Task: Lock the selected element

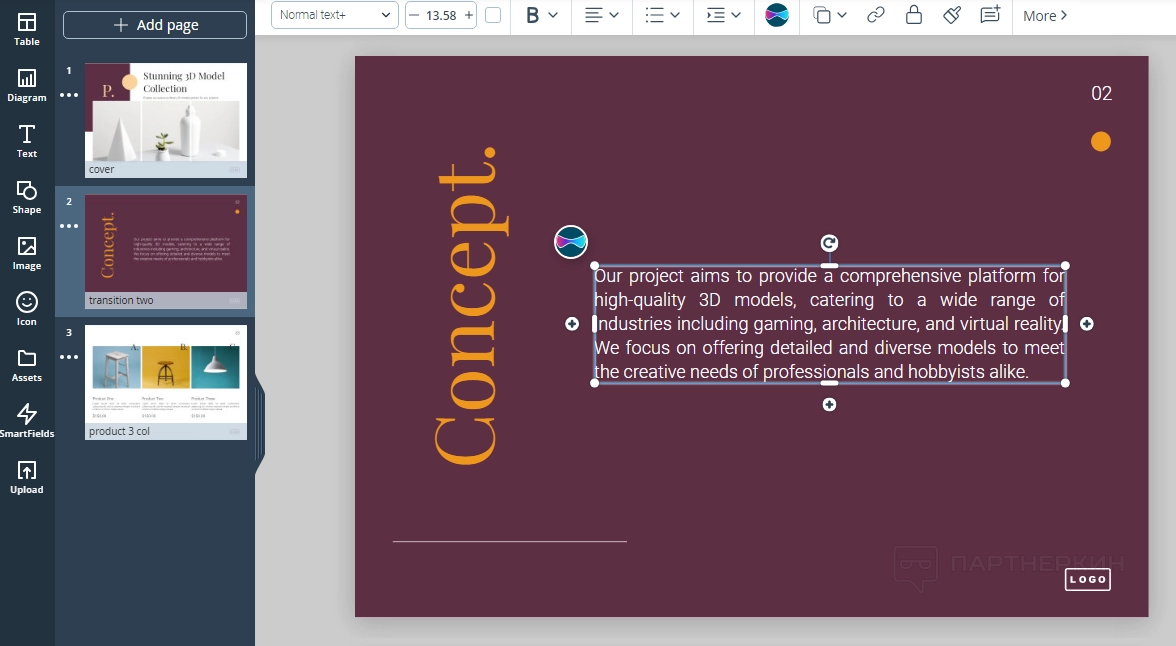Action: tap(913, 15)
